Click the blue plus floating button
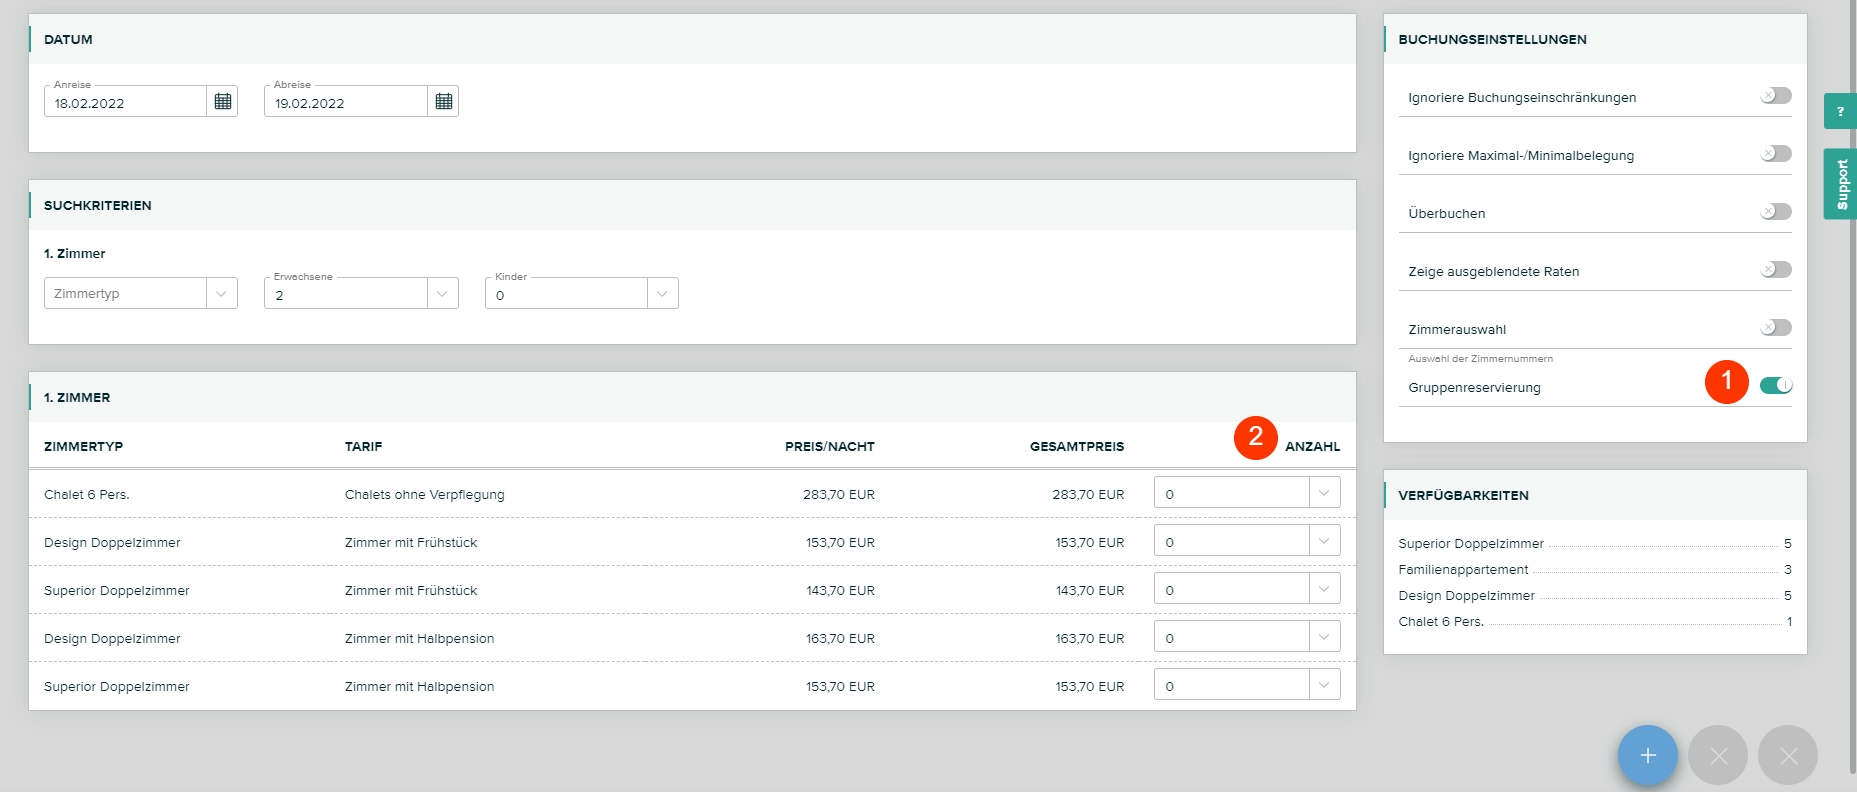This screenshot has height=792, width=1857. 1647,755
